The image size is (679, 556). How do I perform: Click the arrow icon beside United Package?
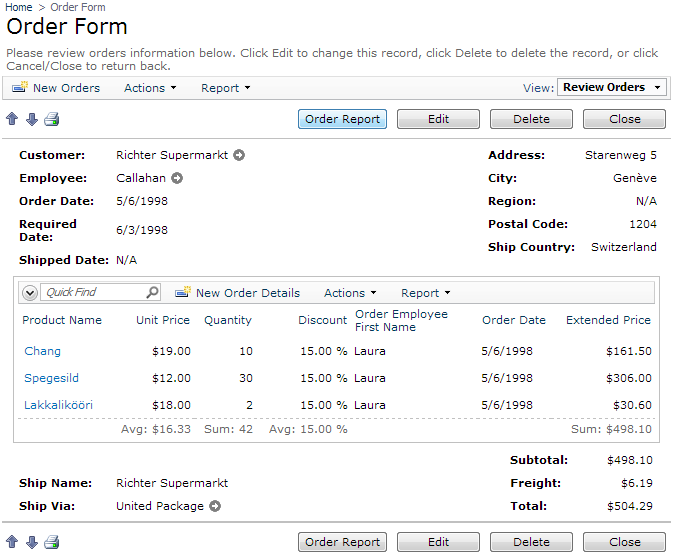214,506
